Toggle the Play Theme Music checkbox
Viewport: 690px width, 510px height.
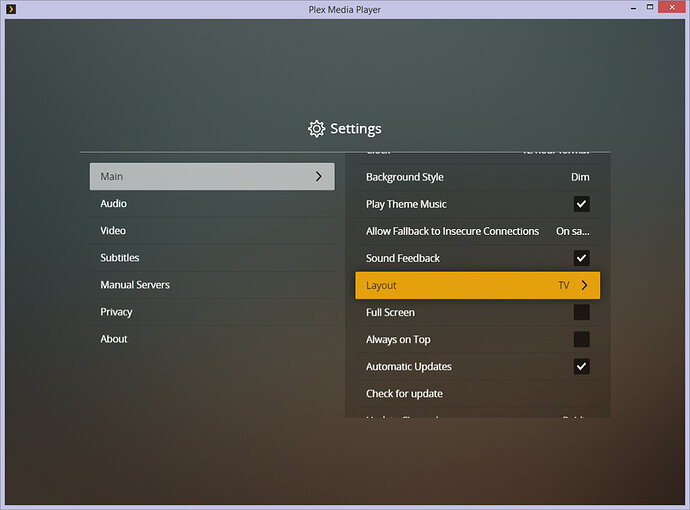point(581,204)
